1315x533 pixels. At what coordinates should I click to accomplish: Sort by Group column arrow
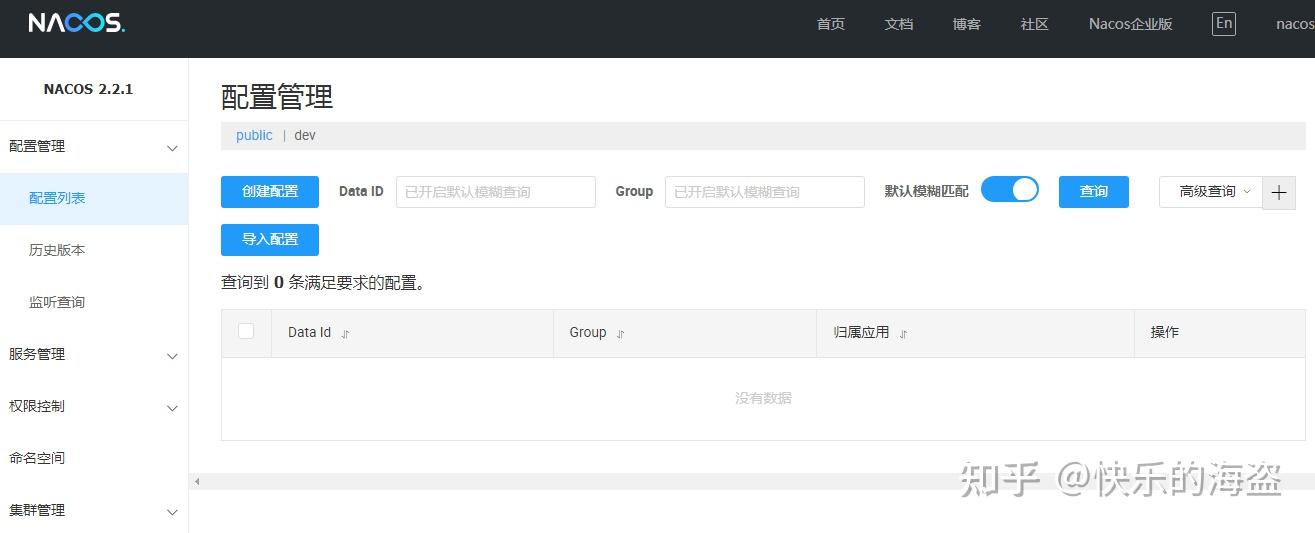(x=621, y=334)
